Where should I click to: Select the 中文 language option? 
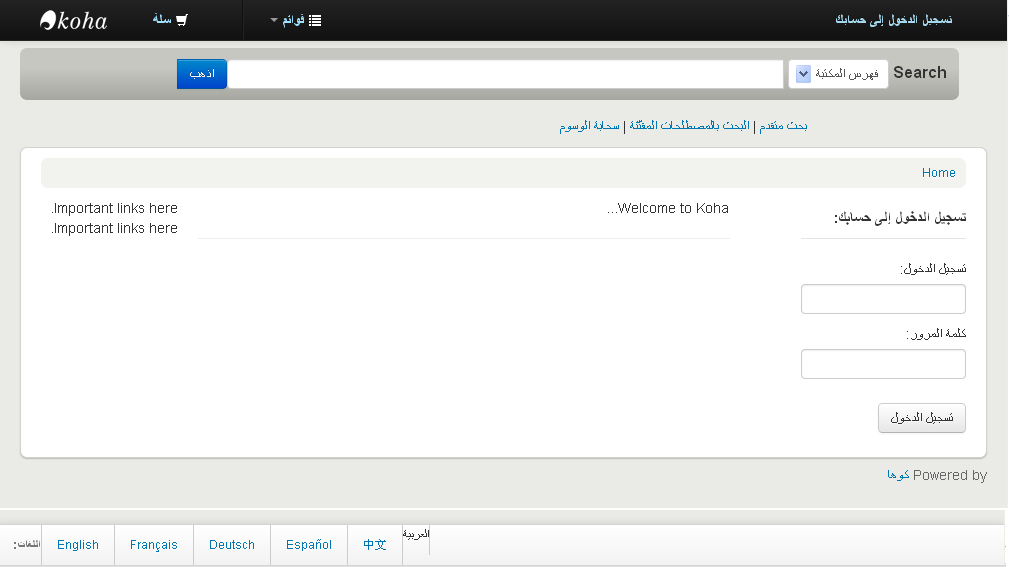pos(375,545)
